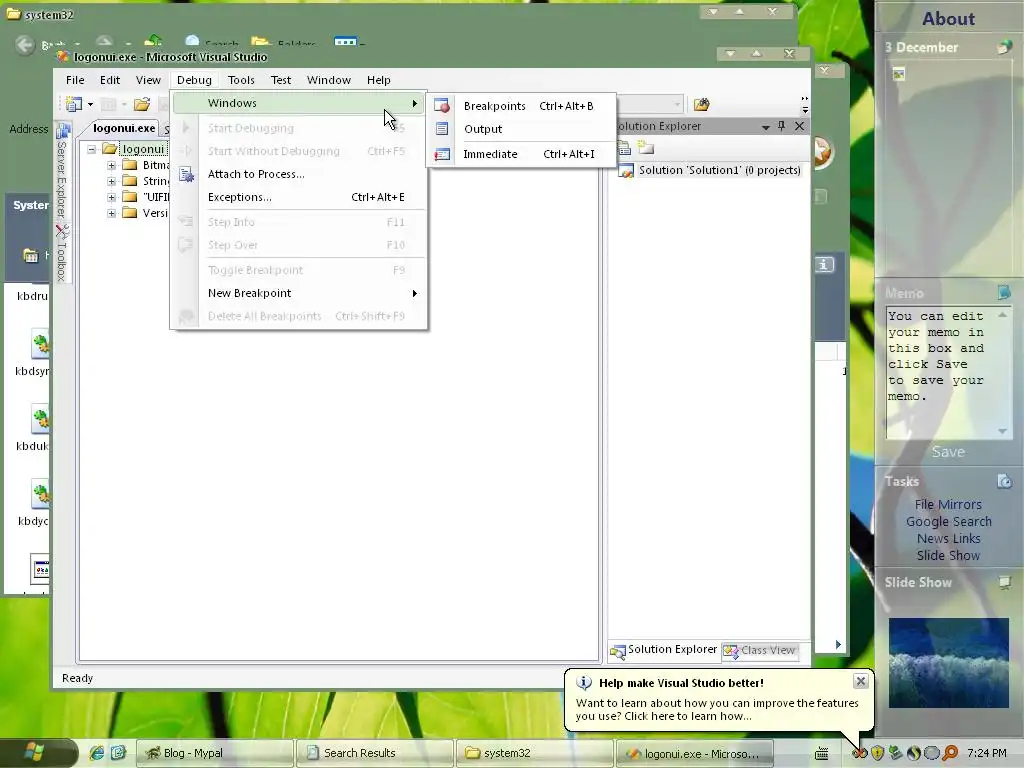Open the Window menu
This screenshot has height=768, width=1024.
tap(328, 80)
